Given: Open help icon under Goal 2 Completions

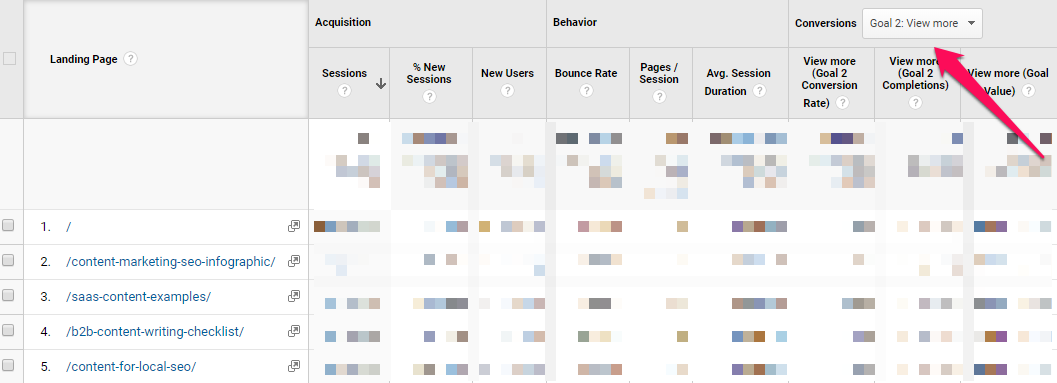Looking at the screenshot, I should tap(915, 102).
